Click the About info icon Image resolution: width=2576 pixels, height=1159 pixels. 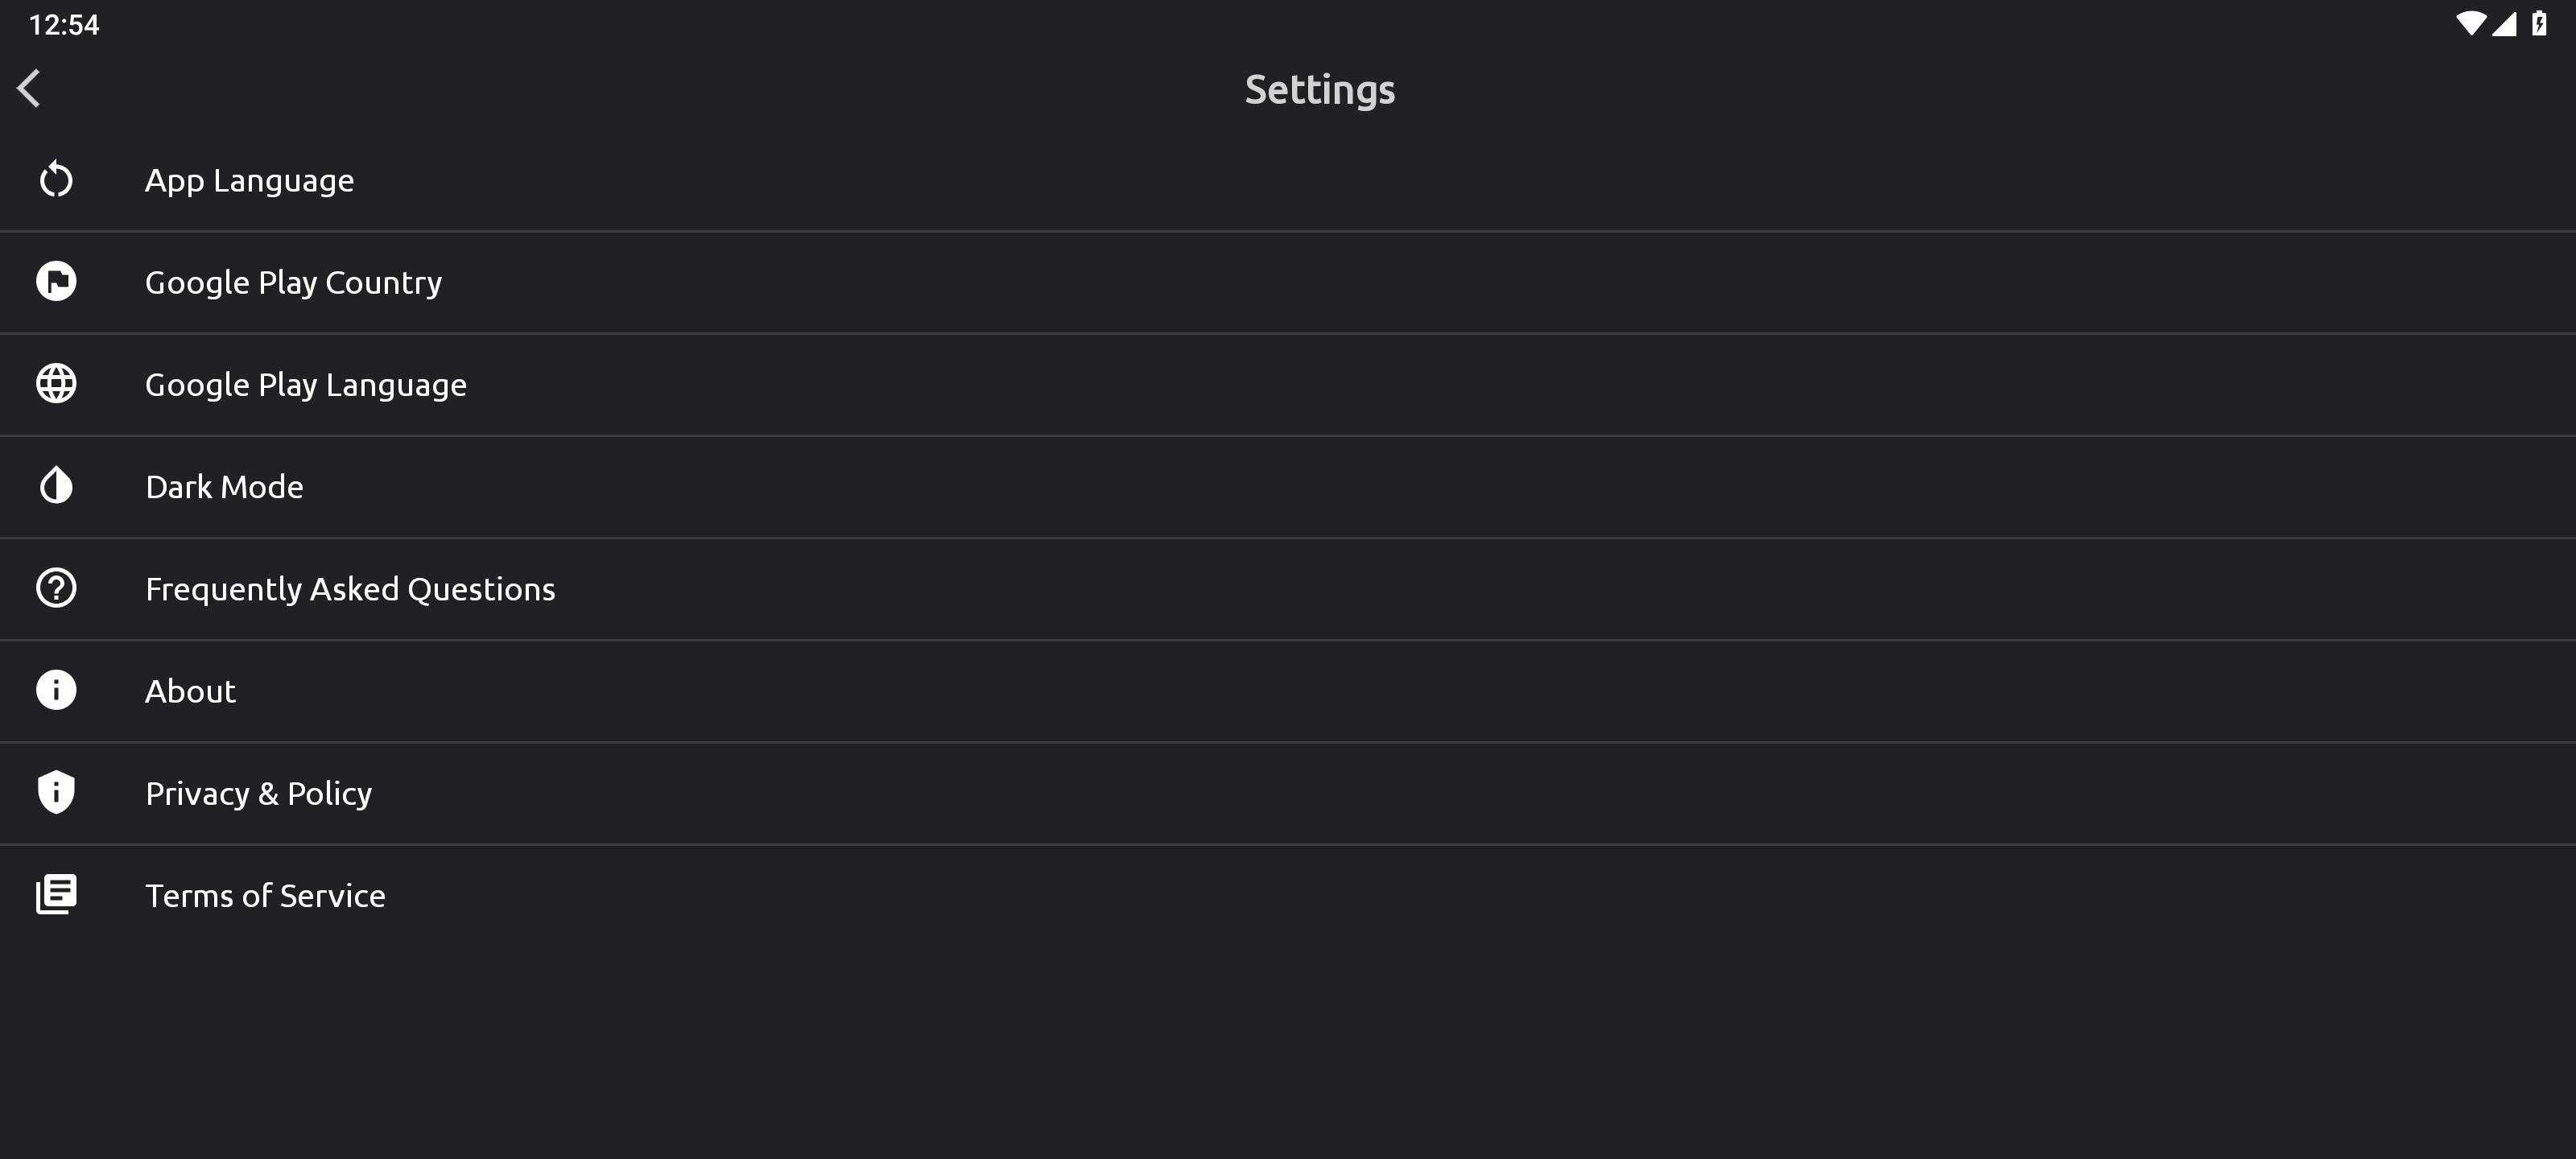click(x=56, y=690)
